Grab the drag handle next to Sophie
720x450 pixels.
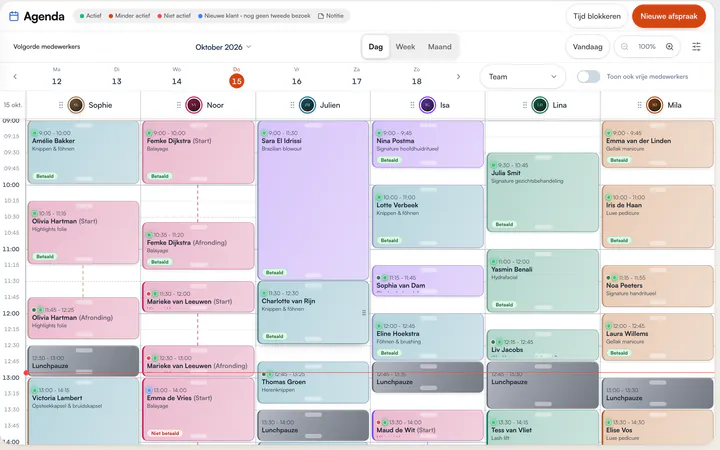[61, 105]
